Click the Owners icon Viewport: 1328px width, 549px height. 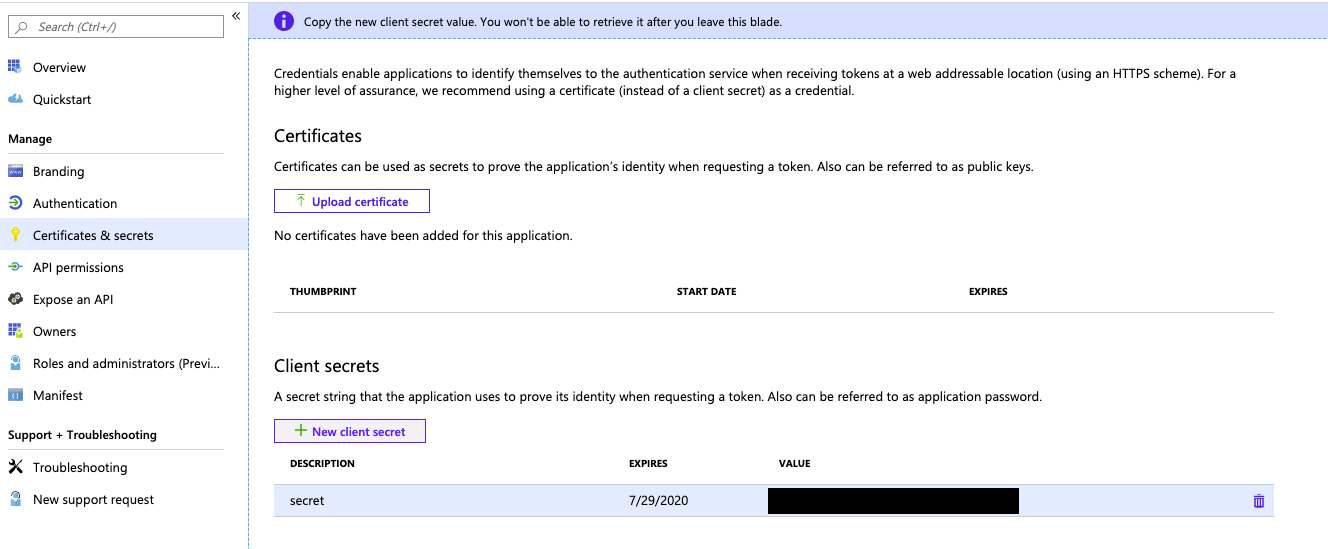[x=15, y=331]
